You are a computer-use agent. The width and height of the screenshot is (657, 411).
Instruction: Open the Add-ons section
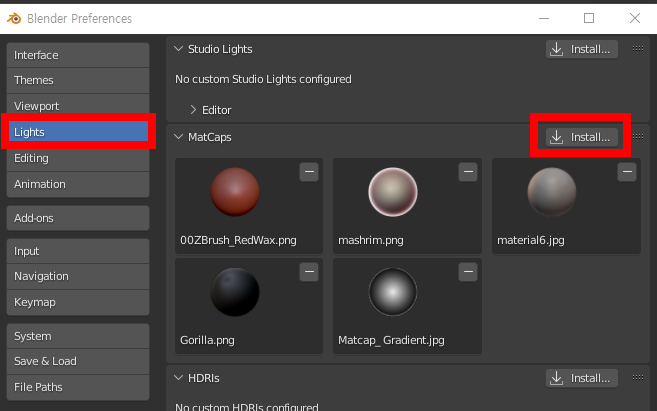click(x=78, y=218)
